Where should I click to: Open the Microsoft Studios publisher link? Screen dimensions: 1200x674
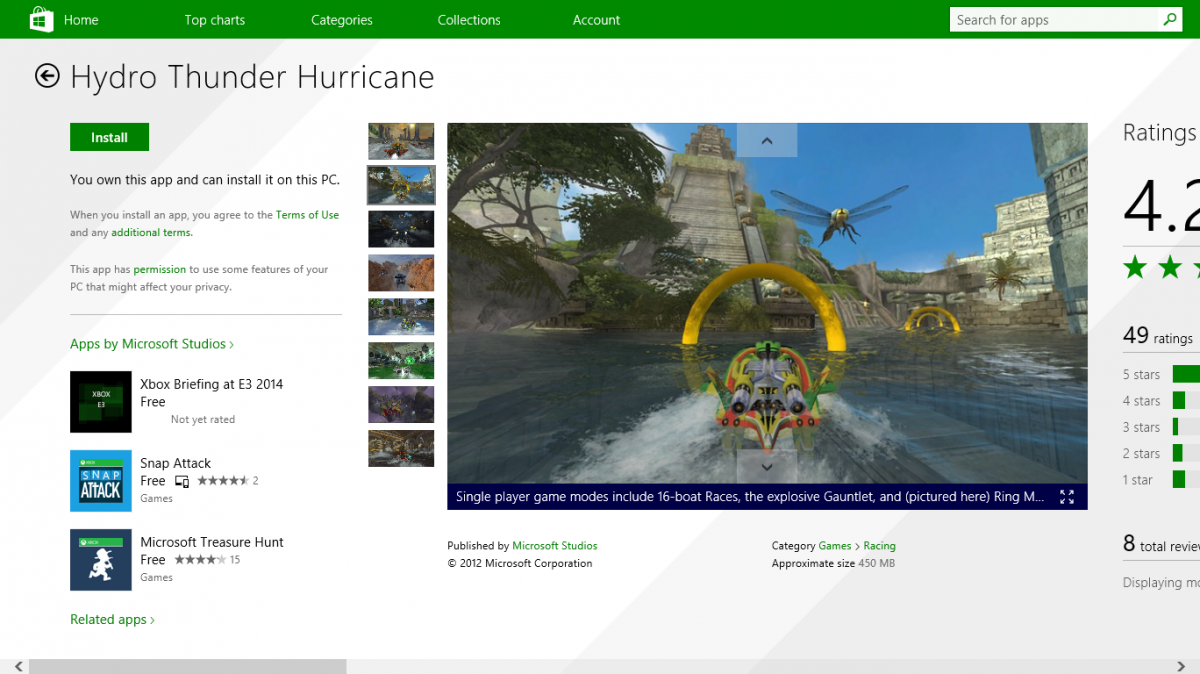click(555, 546)
